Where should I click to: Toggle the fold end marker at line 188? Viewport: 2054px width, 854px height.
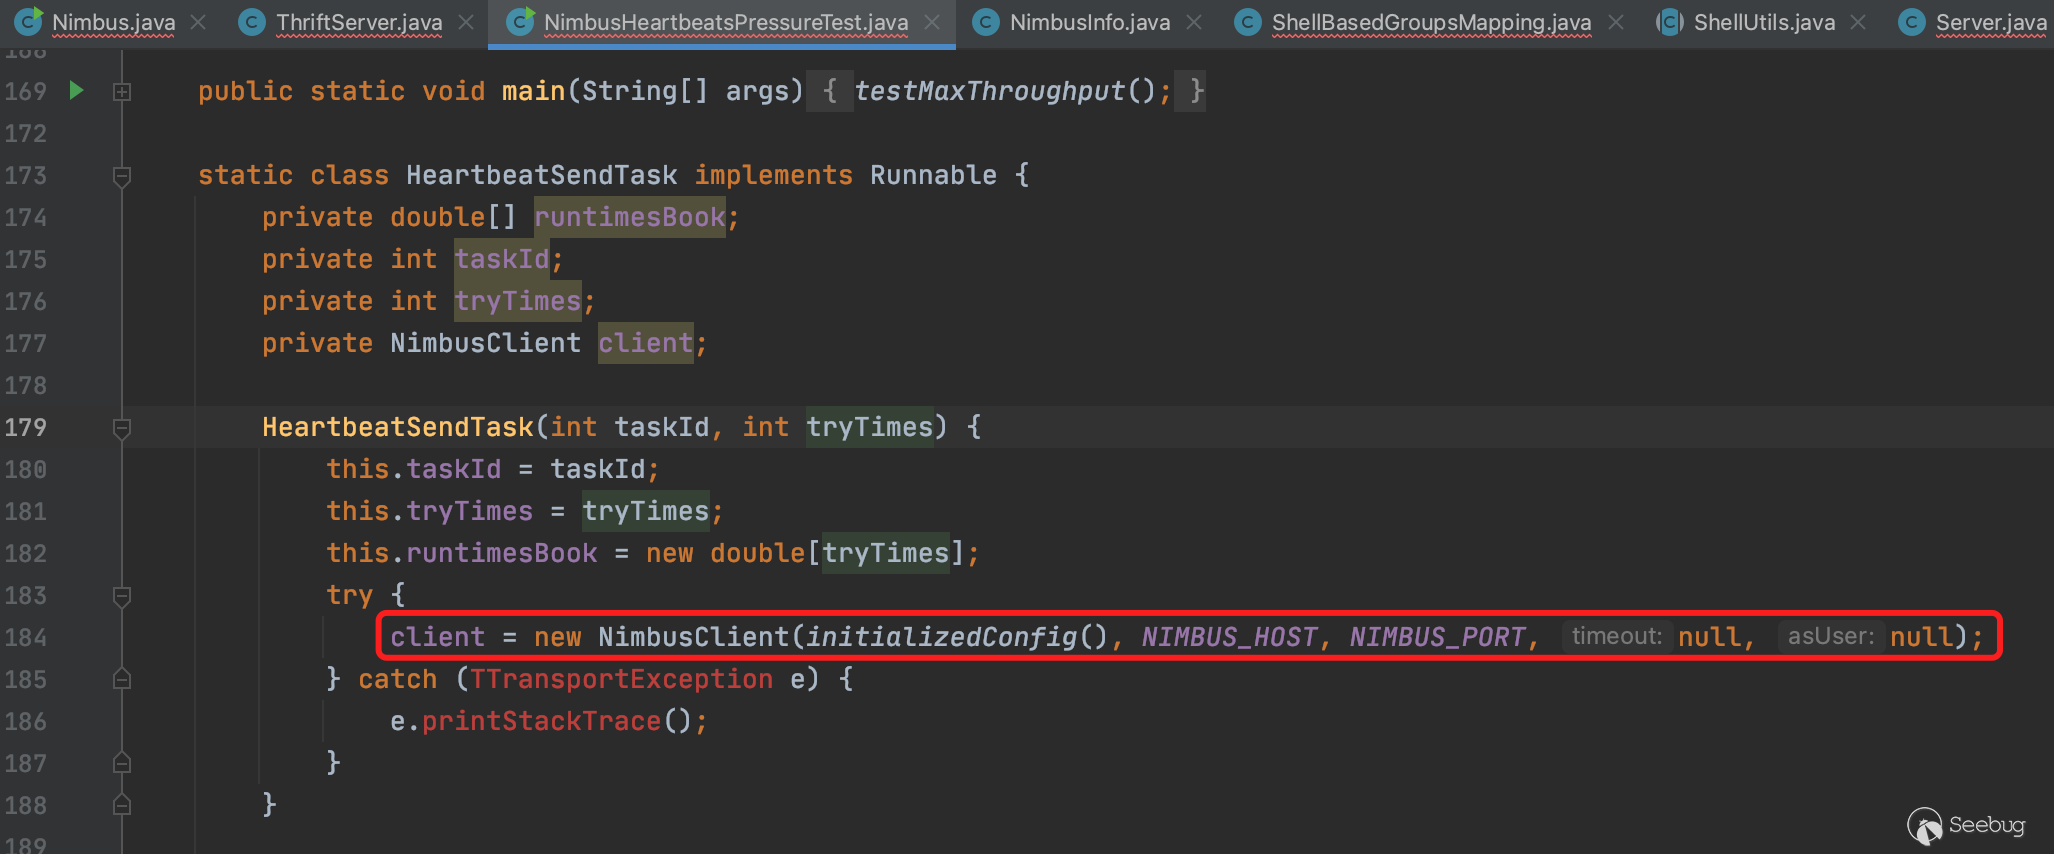(122, 805)
